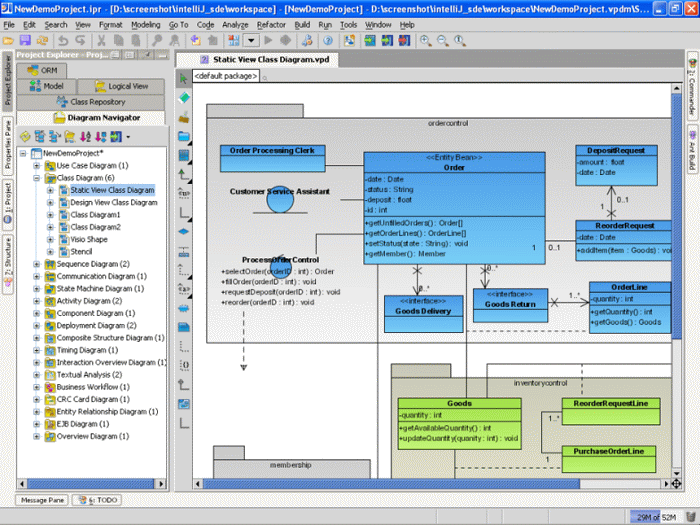Switch to the Model tab
The height and width of the screenshot is (525, 700).
46,86
